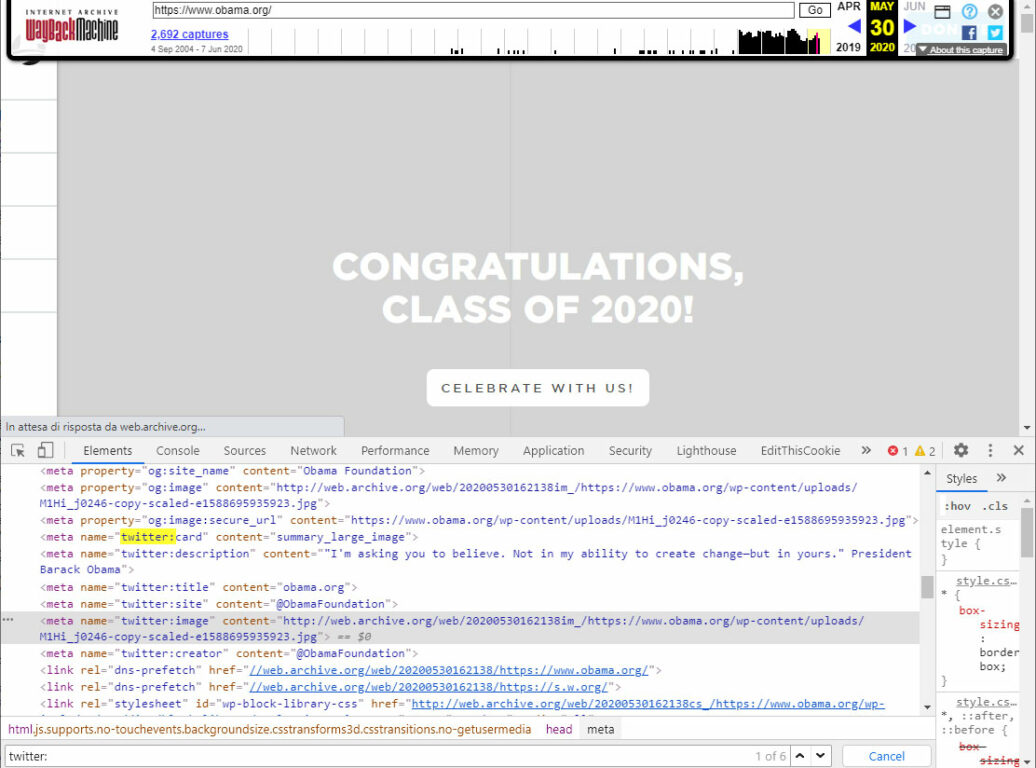
Task: Toggle the device toolbar in DevTools
Action: 45,450
